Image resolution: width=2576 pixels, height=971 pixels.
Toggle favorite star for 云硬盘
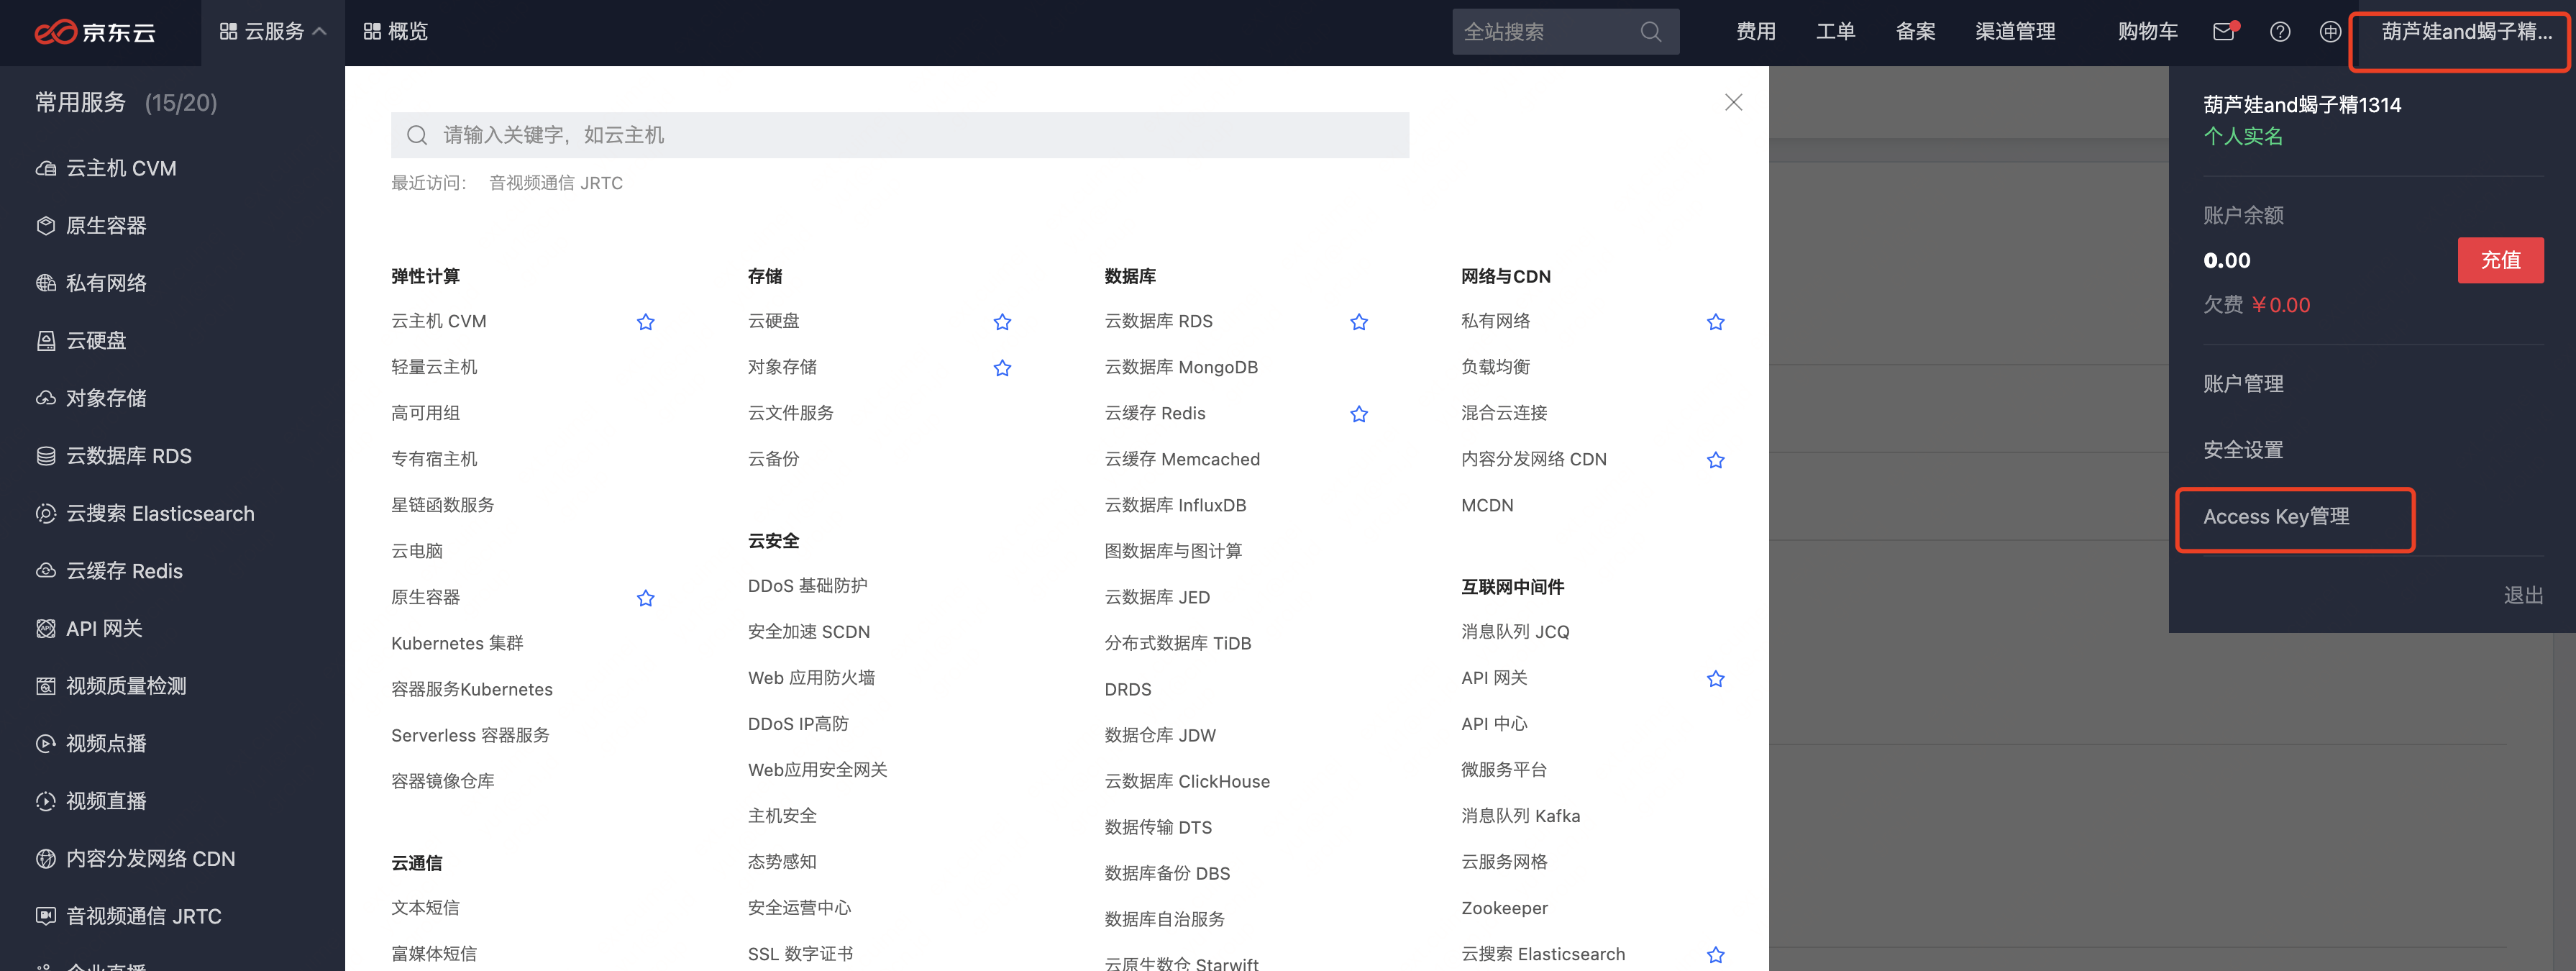[1002, 322]
